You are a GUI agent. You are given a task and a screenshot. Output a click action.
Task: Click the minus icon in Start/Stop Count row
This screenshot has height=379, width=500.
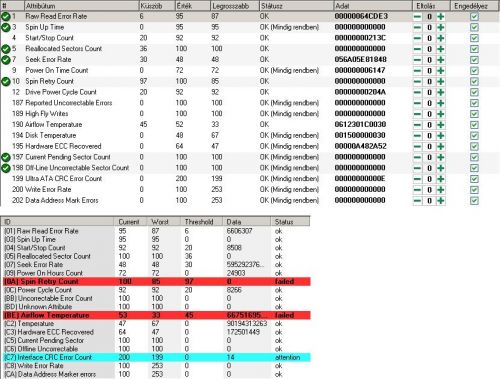coord(417,38)
